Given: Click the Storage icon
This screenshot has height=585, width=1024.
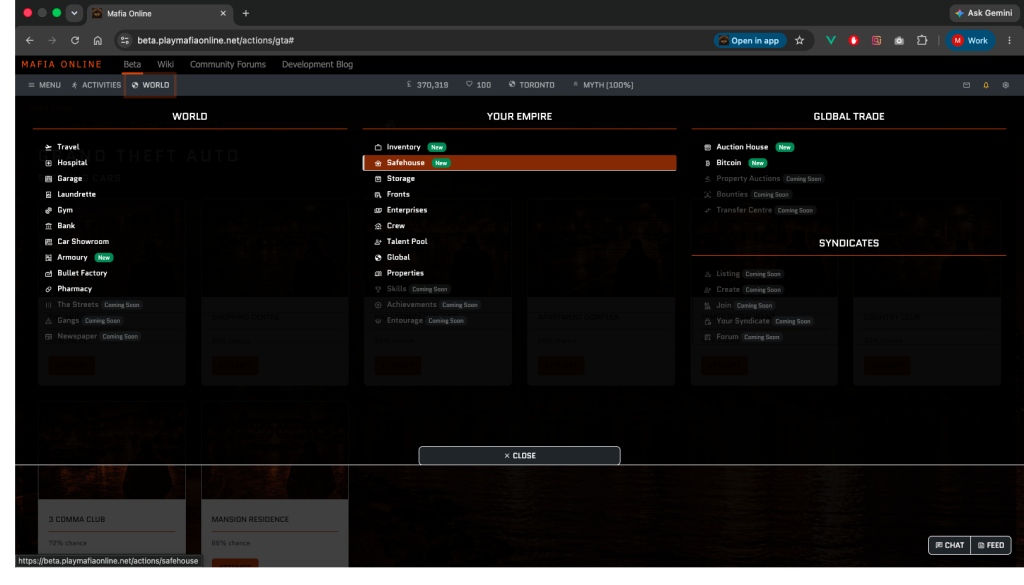Looking at the screenshot, I should 378,178.
